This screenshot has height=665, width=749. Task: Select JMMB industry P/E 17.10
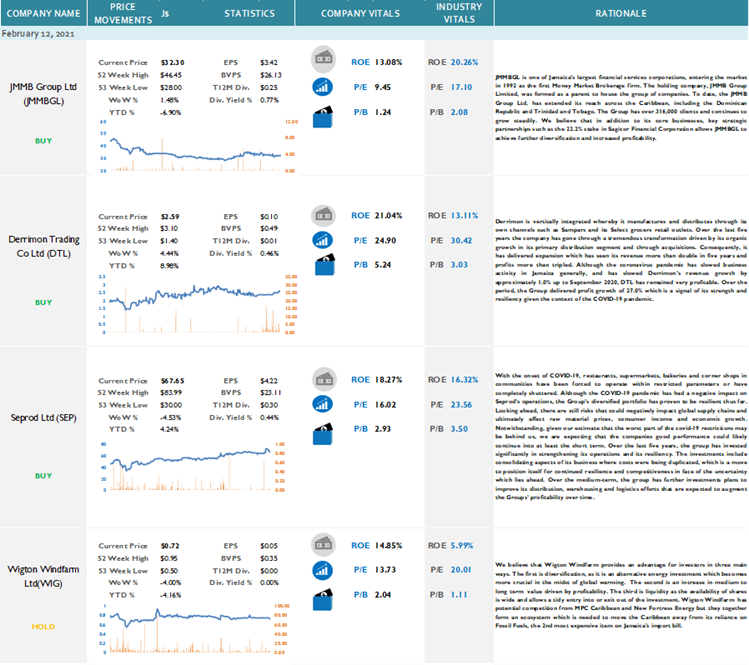point(461,87)
